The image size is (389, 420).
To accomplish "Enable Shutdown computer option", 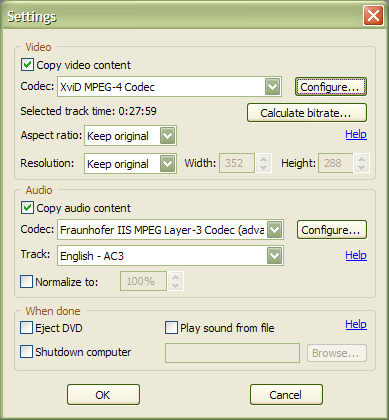I will (27, 351).
